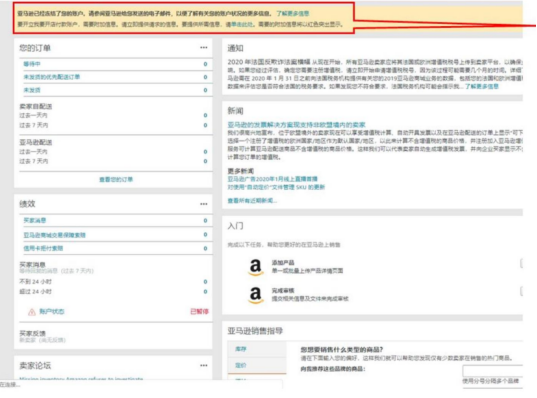Screen dimensions: 537x398
Task: Open the 您的订单 widget options menu
Action: click(x=204, y=48)
